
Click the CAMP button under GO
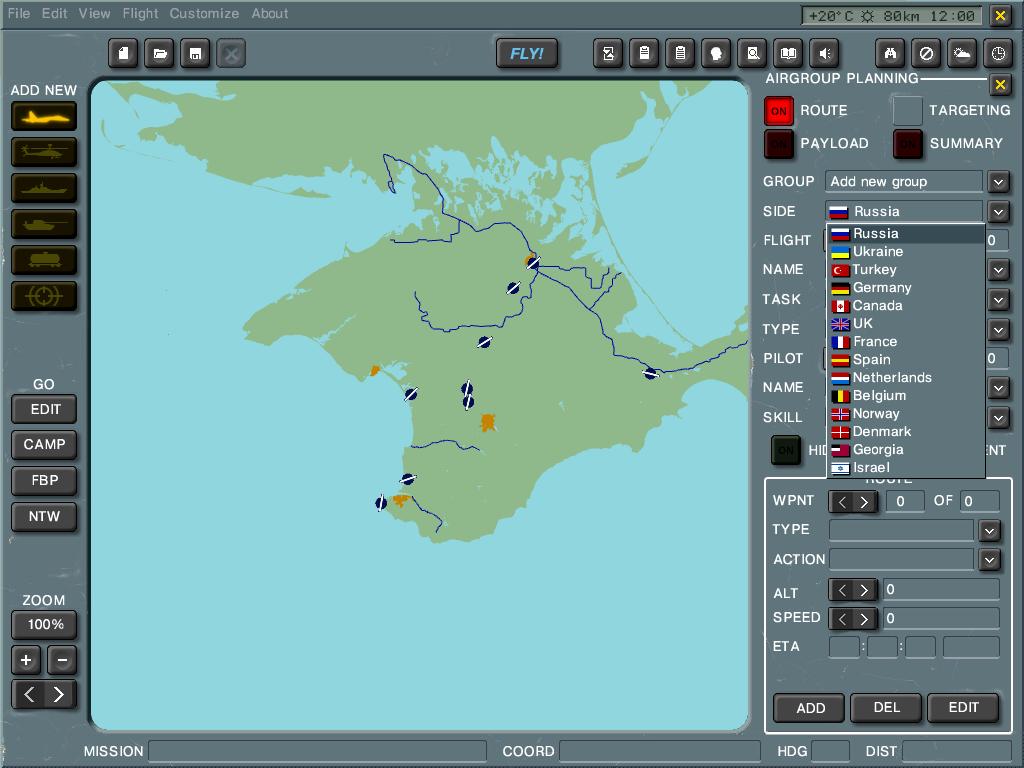44,445
